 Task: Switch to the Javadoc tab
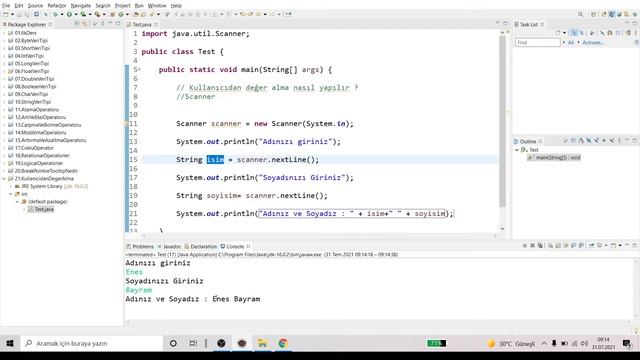click(x=169, y=247)
